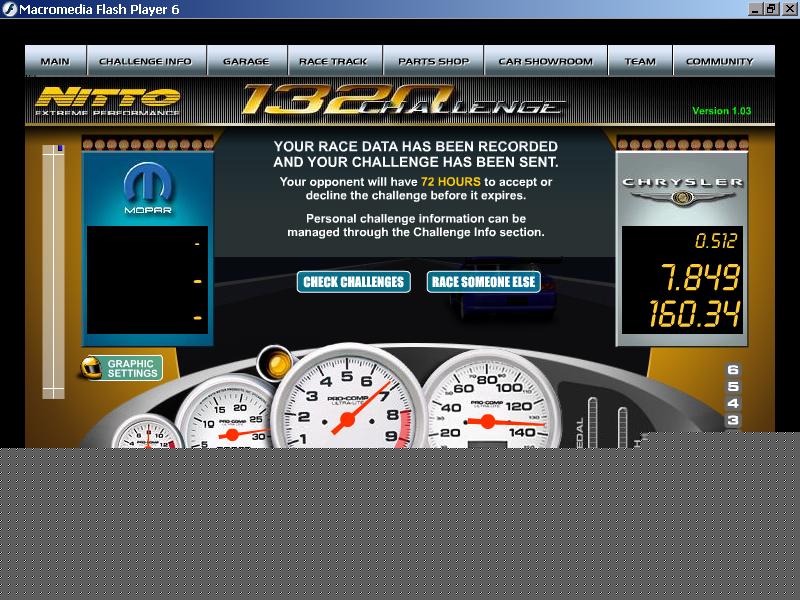Screen dimensions: 800x600
Task: Switch to RACE TRACK tab
Action: (x=335, y=61)
